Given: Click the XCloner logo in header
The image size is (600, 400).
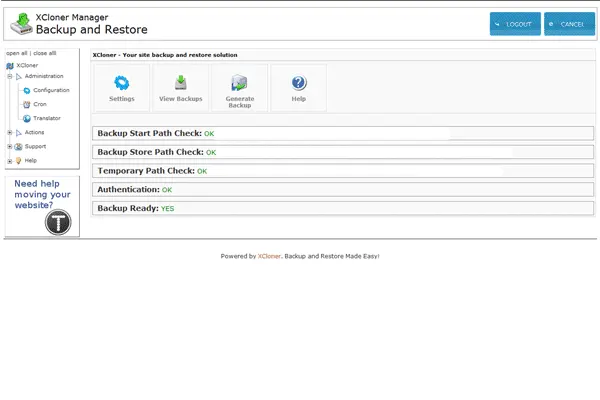Looking at the screenshot, I should pyautogui.click(x=20, y=23).
